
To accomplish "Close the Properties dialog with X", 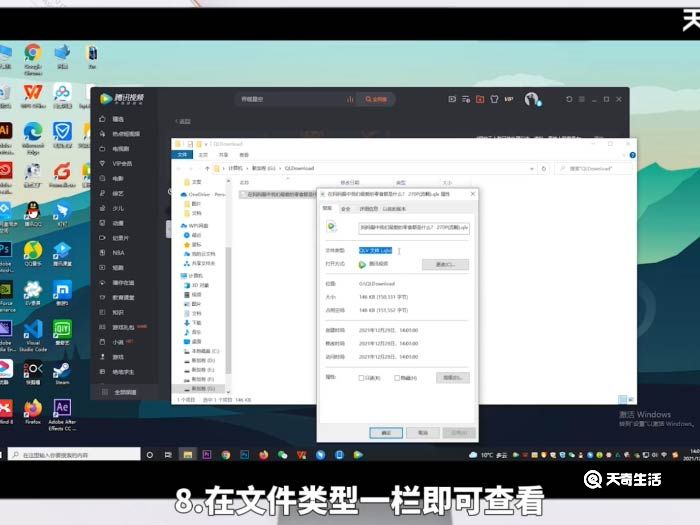I will [473, 194].
